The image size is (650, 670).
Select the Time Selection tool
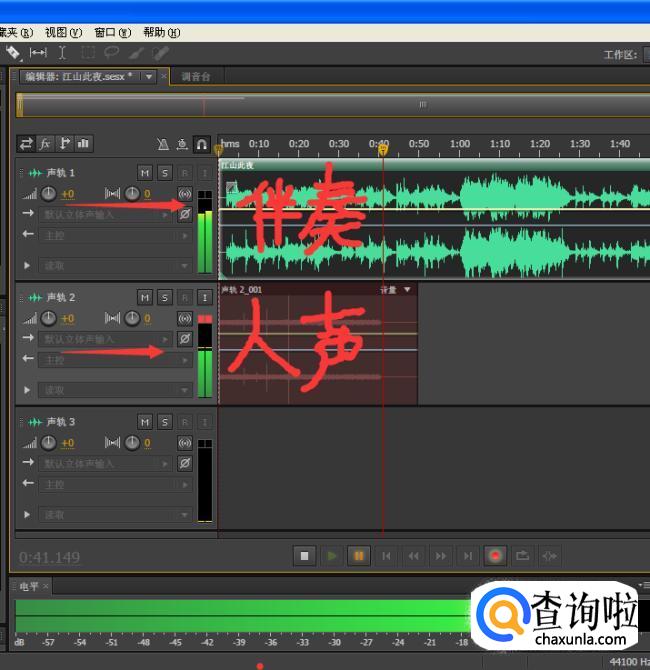tap(62, 53)
